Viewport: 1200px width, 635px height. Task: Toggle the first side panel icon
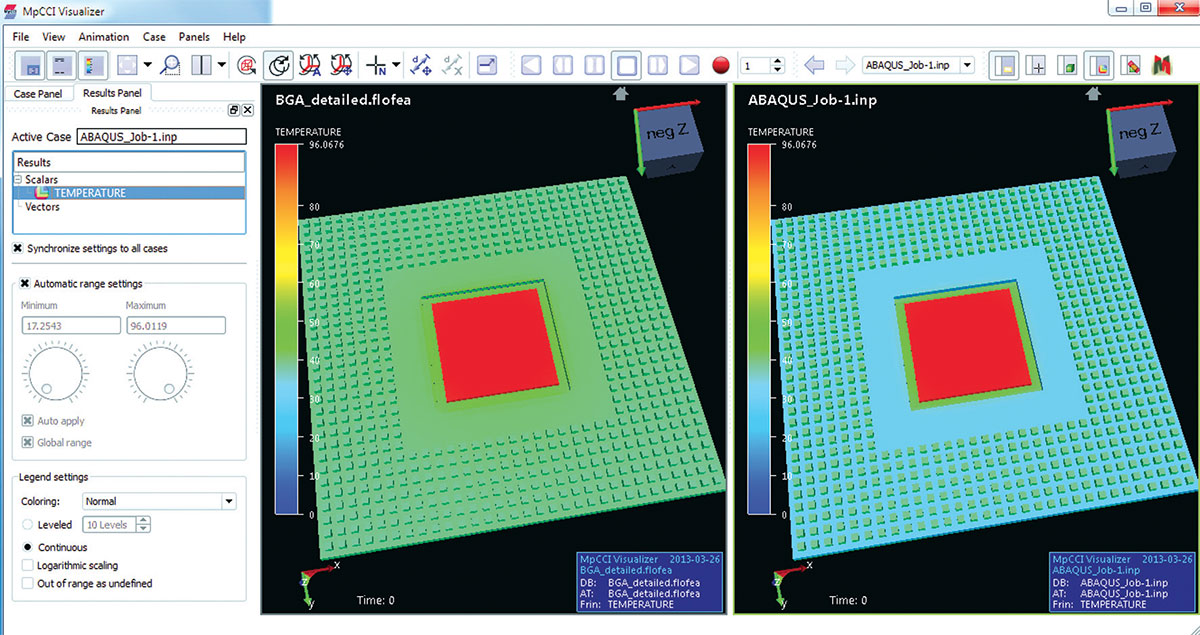click(1003, 66)
